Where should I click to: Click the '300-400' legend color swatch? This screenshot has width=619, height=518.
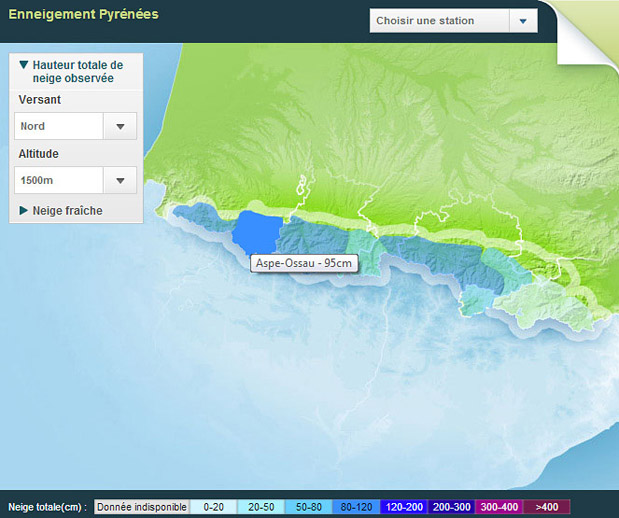pyautogui.click(x=499, y=507)
